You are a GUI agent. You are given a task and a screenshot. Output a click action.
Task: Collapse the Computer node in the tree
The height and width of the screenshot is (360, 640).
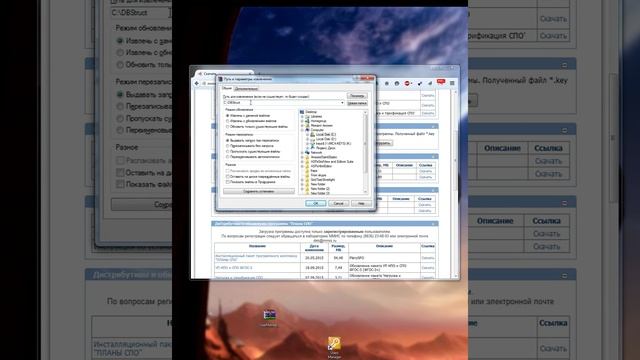point(302,130)
